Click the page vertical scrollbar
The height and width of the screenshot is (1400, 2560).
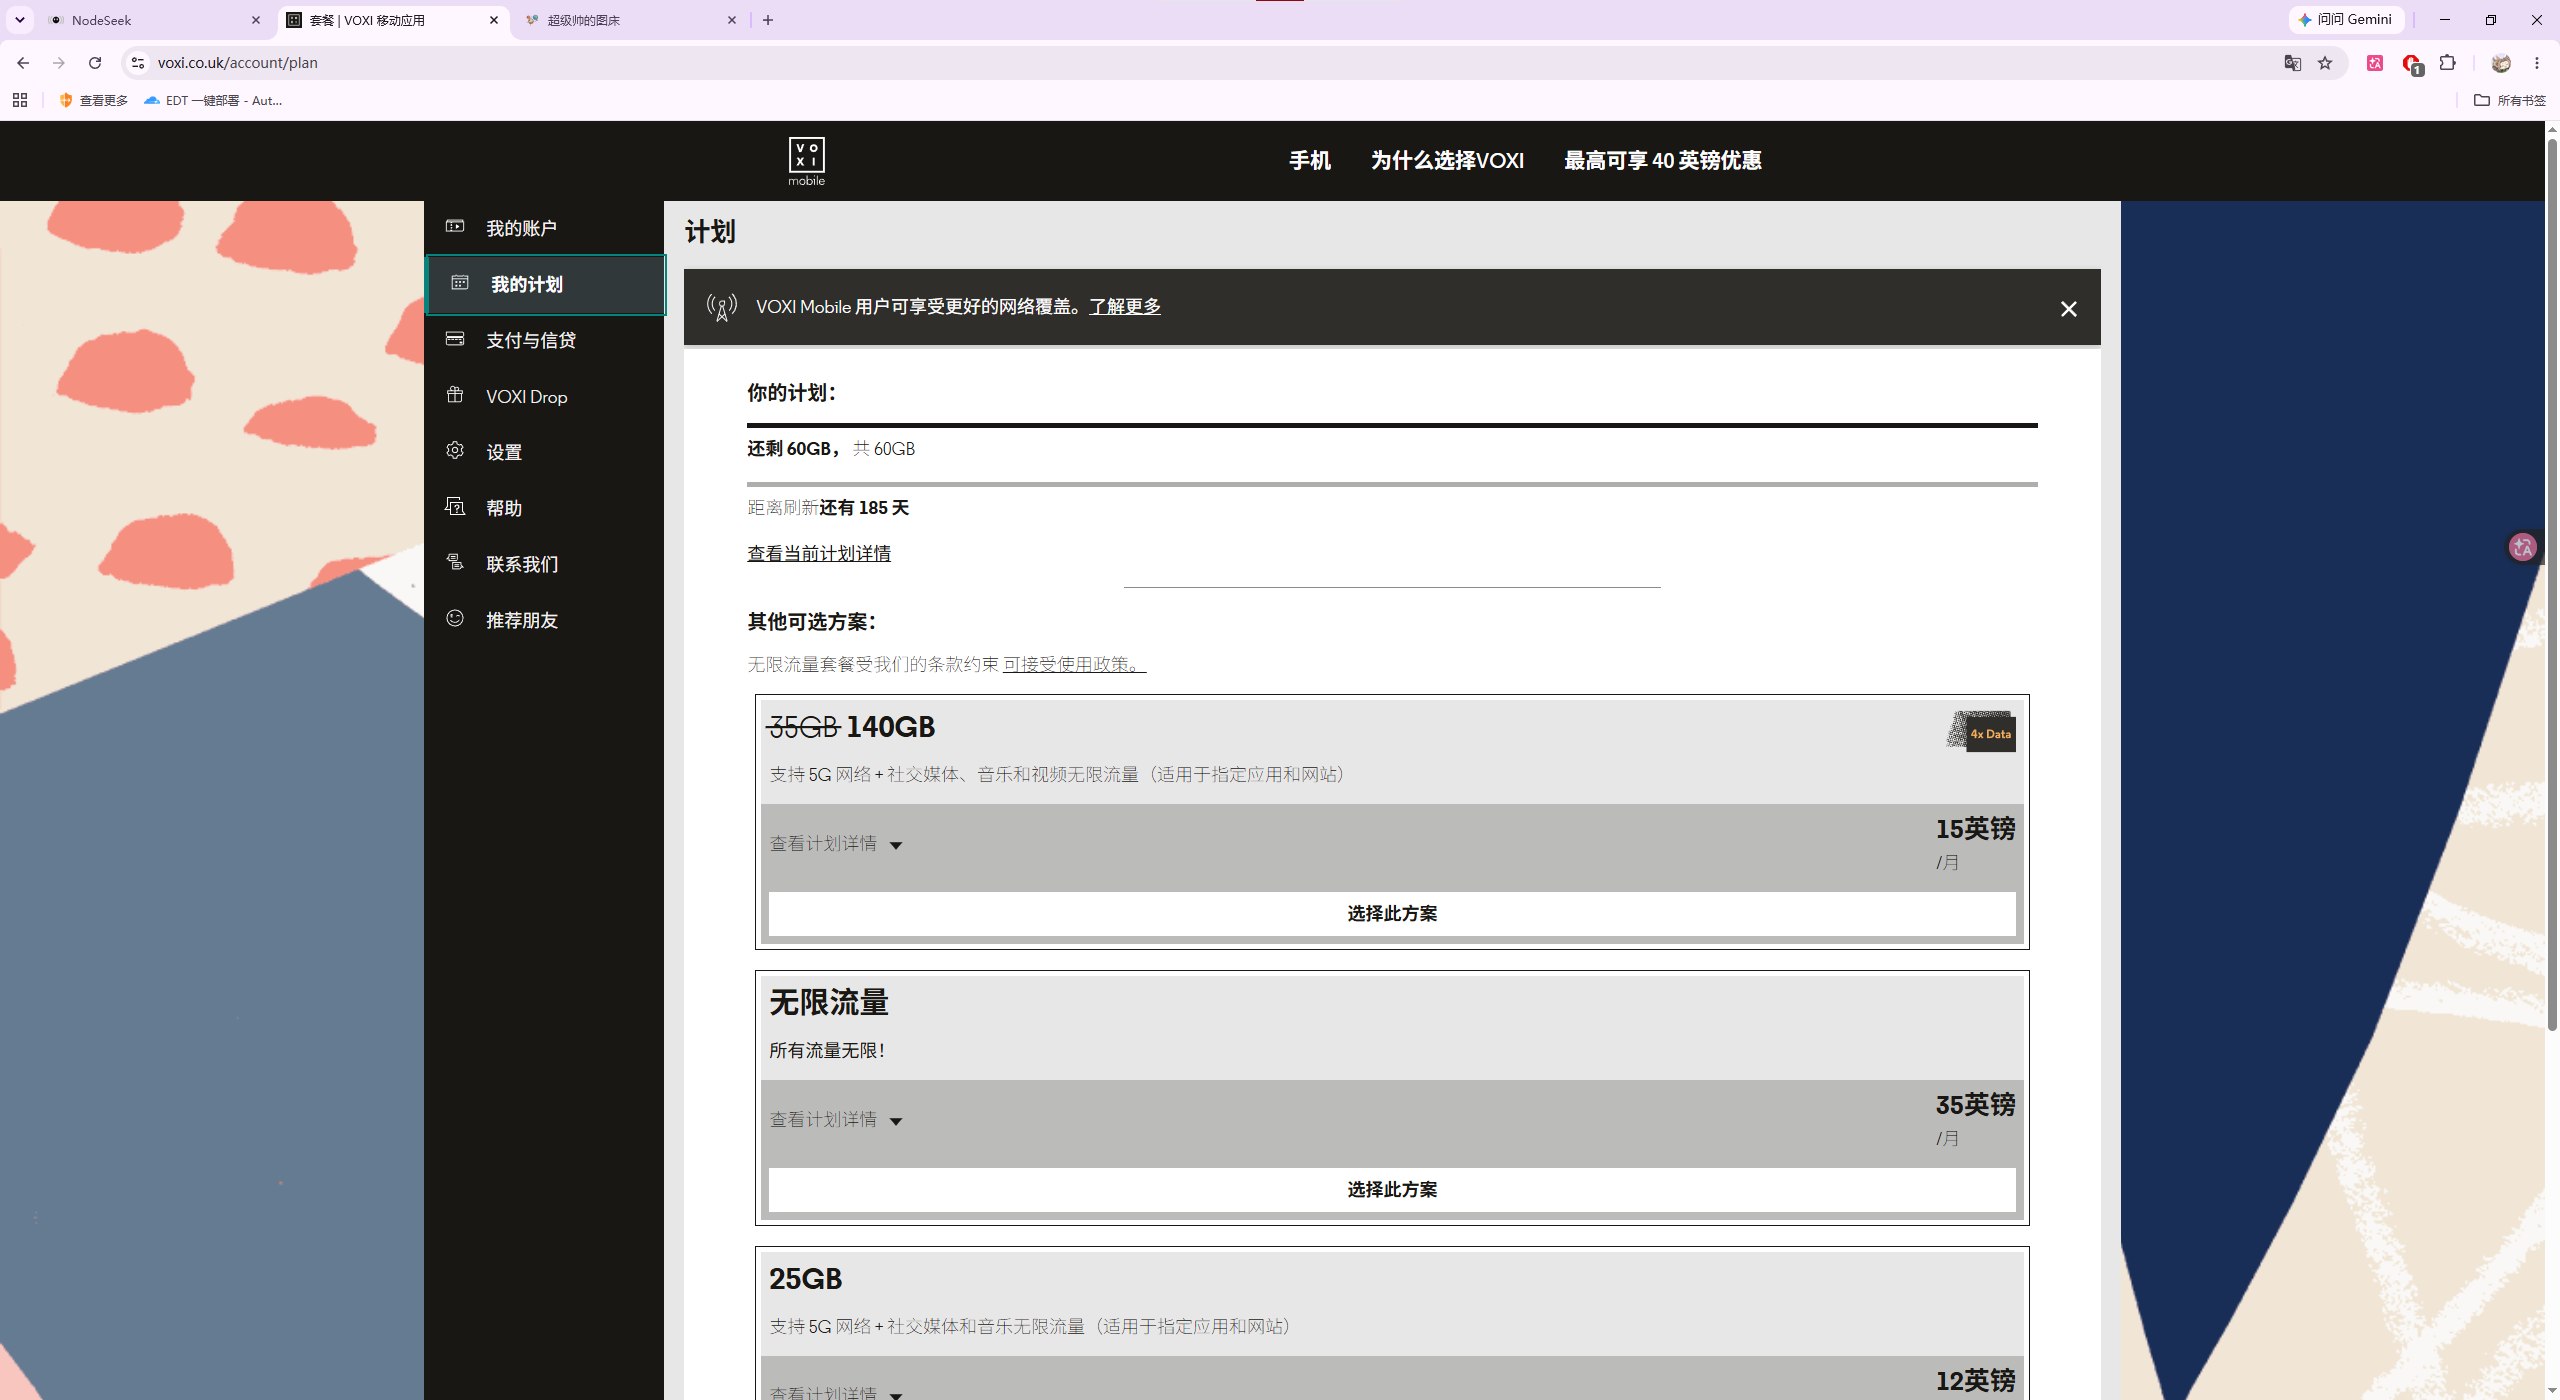coord(2551,585)
